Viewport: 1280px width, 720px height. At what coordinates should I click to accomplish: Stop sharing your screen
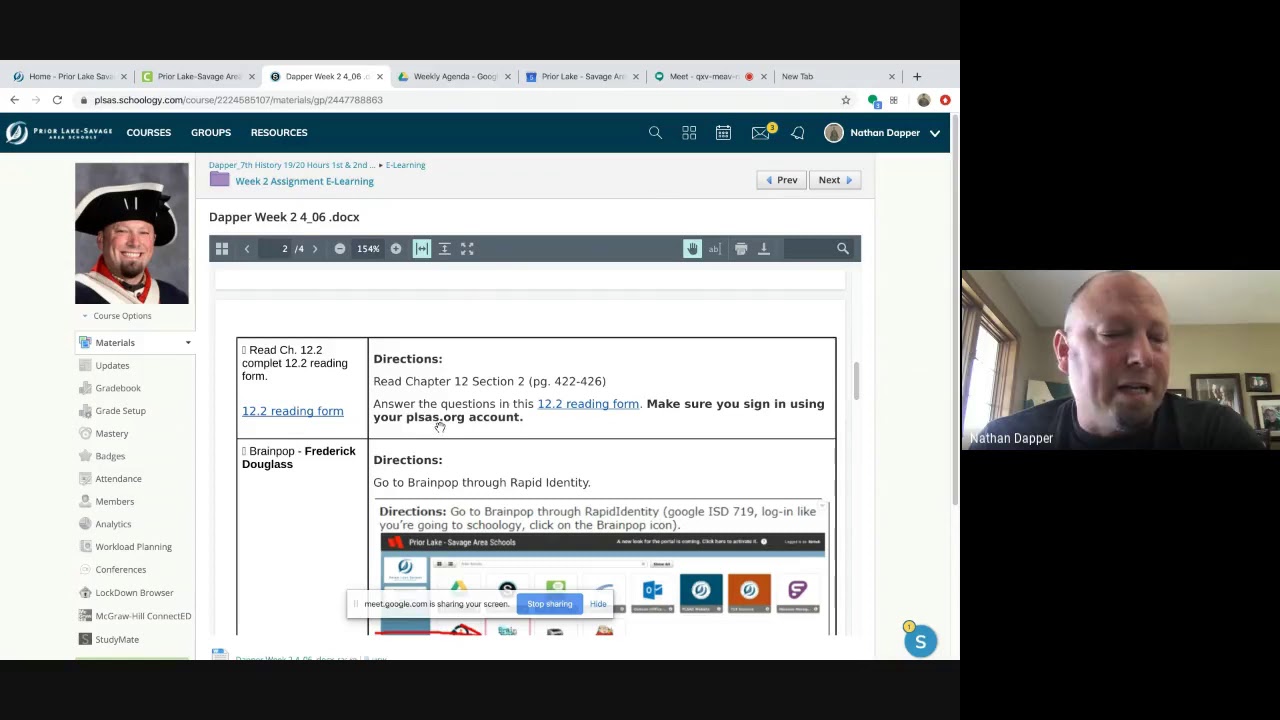click(x=550, y=604)
